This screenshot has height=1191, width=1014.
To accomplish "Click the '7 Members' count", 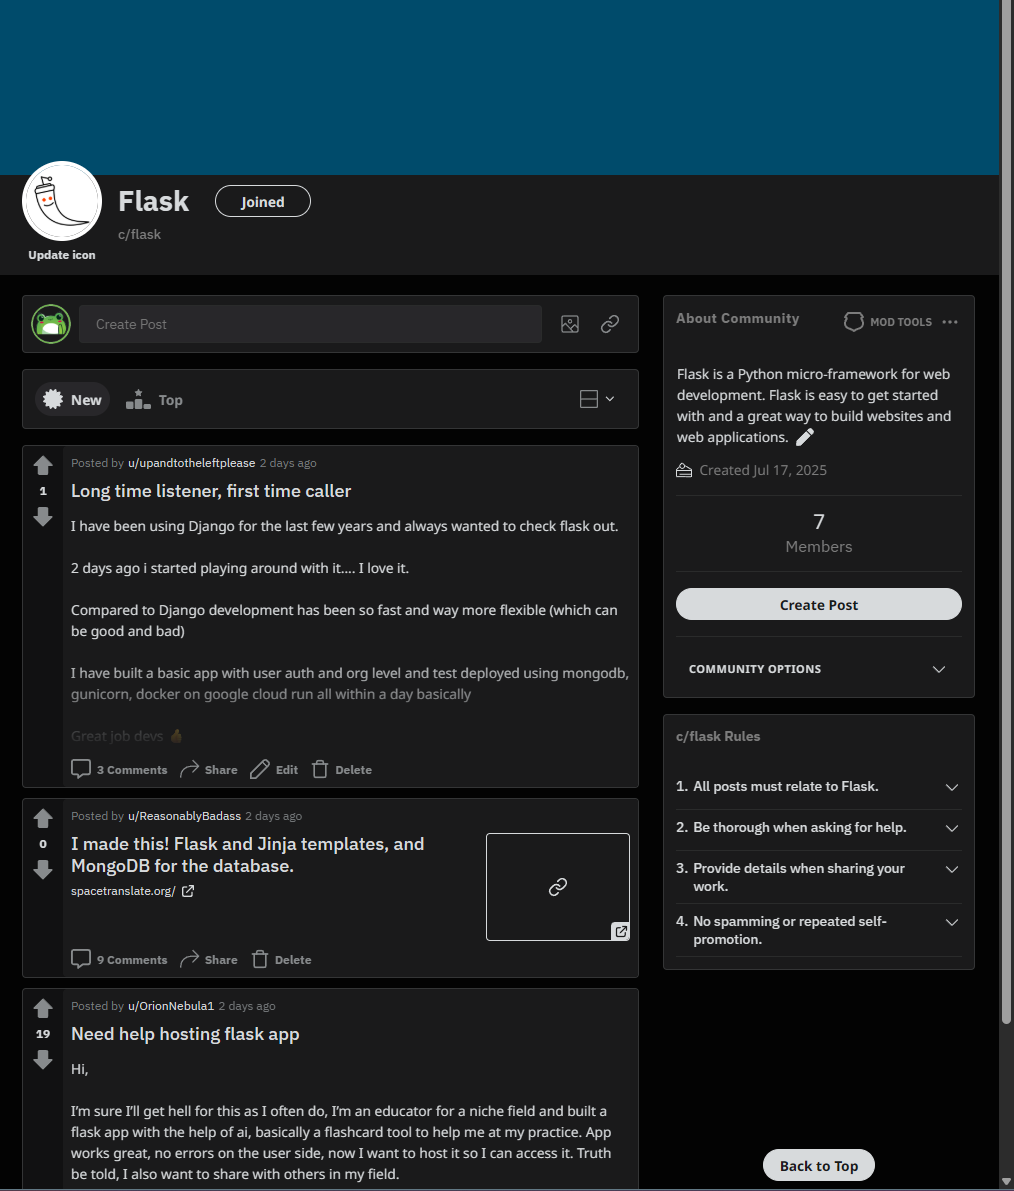I will point(819,532).
